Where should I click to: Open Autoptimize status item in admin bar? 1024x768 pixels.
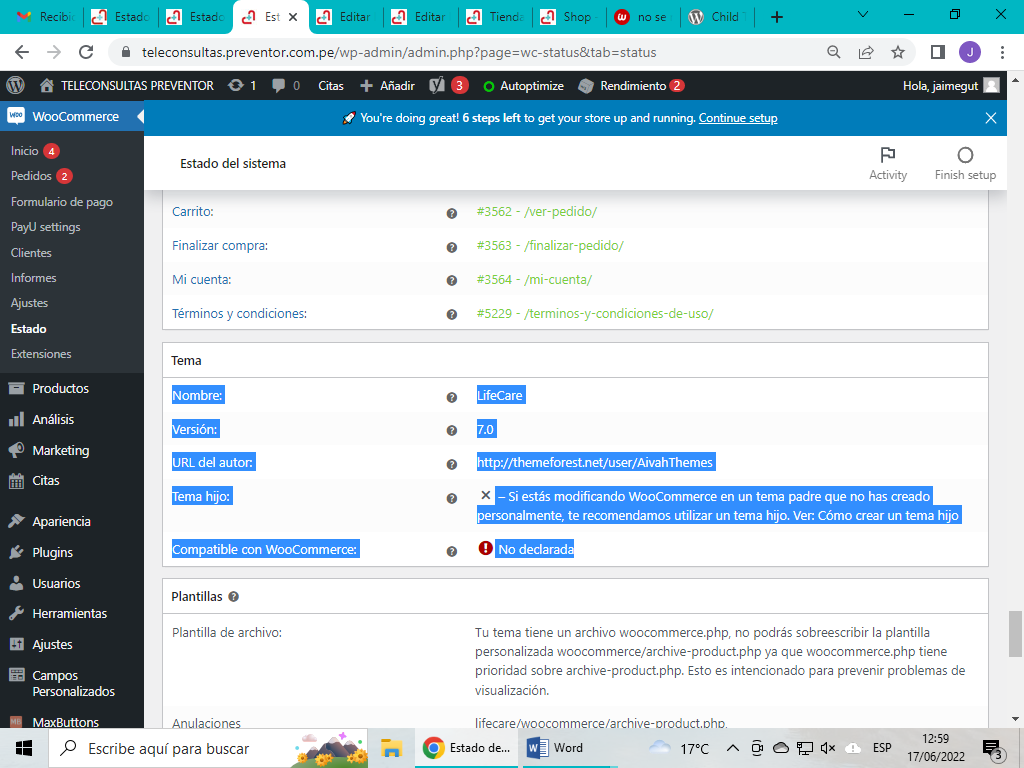[523, 86]
